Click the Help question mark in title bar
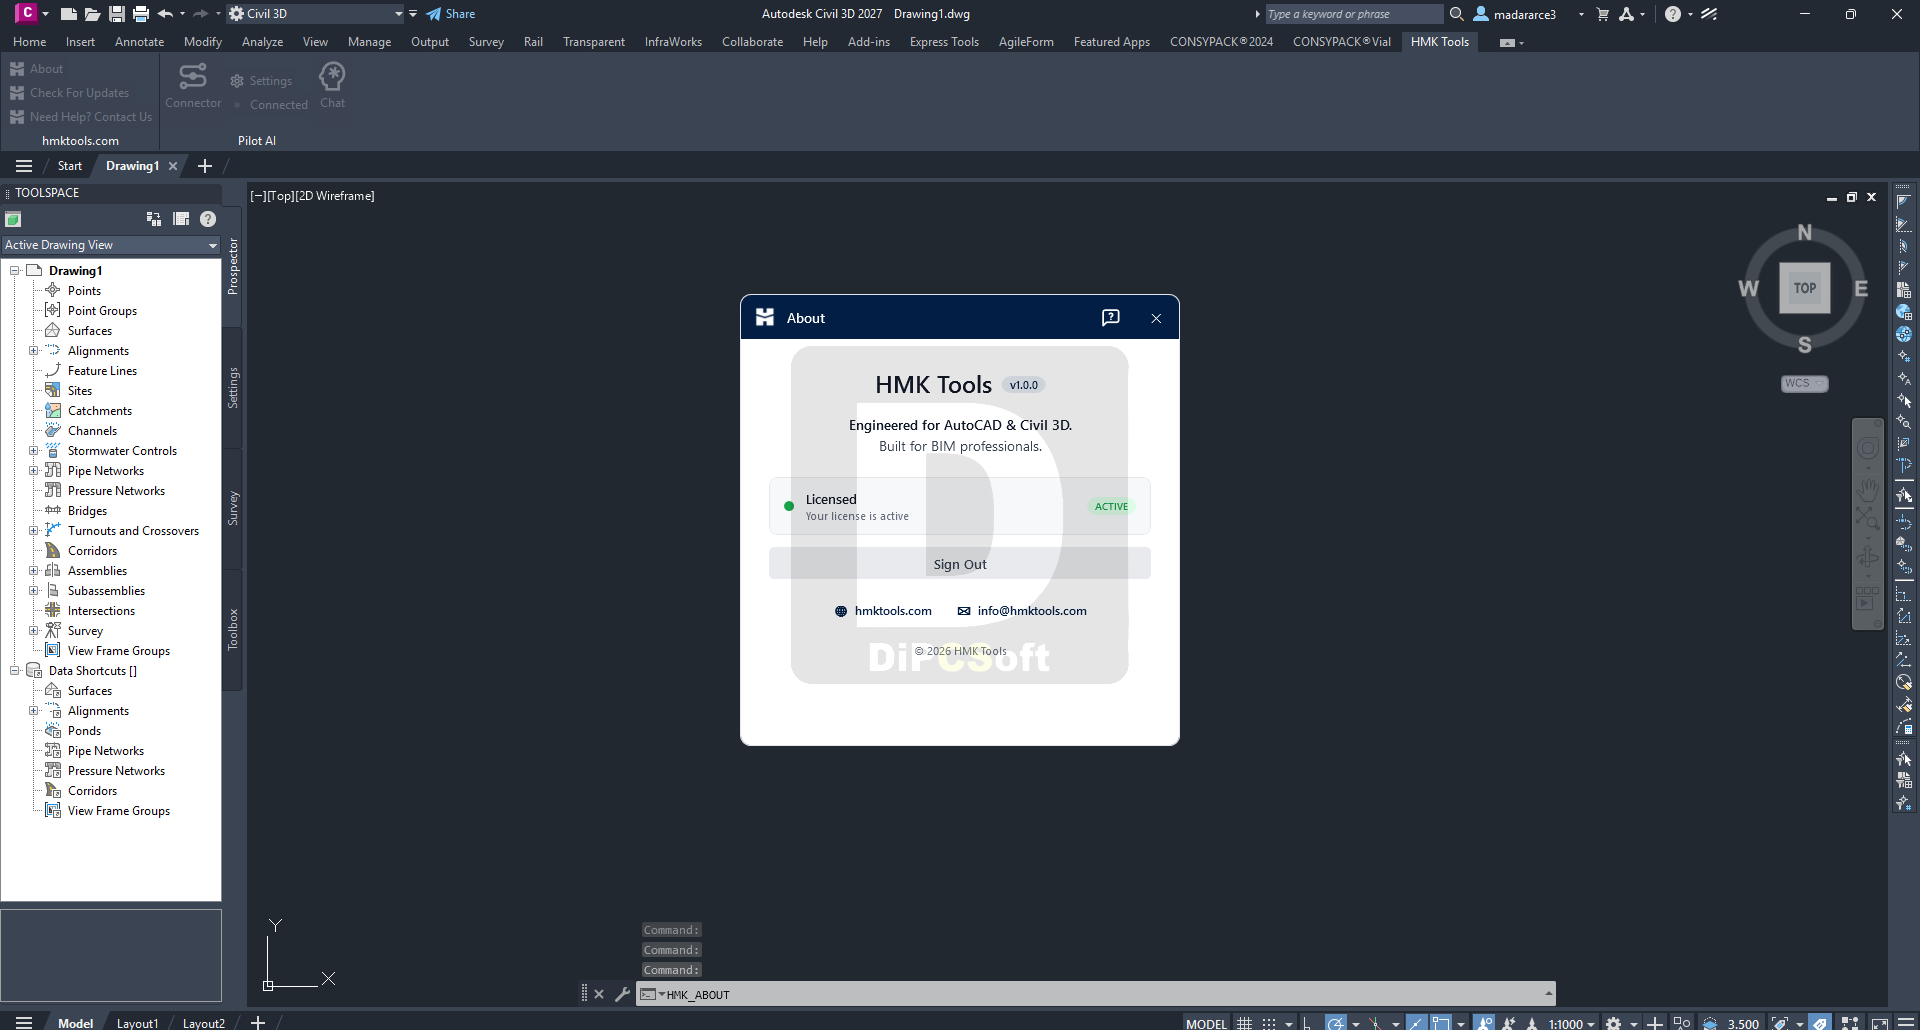The image size is (1920, 1030). pos(1673,14)
